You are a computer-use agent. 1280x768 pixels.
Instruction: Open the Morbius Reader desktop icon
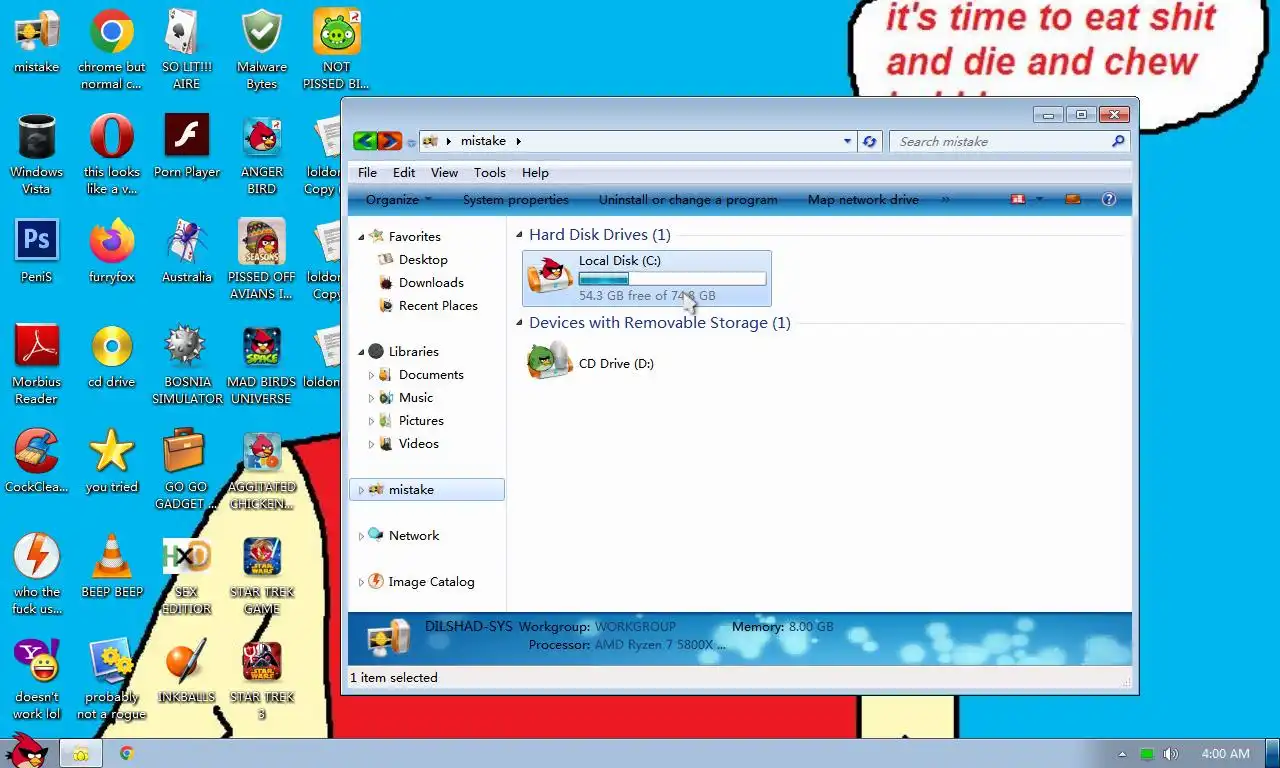tap(36, 364)
